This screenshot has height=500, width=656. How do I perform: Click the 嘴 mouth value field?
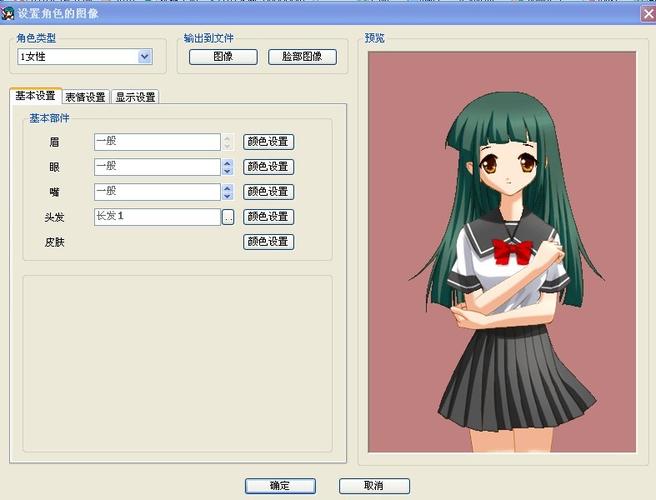[x=157, y=192]
